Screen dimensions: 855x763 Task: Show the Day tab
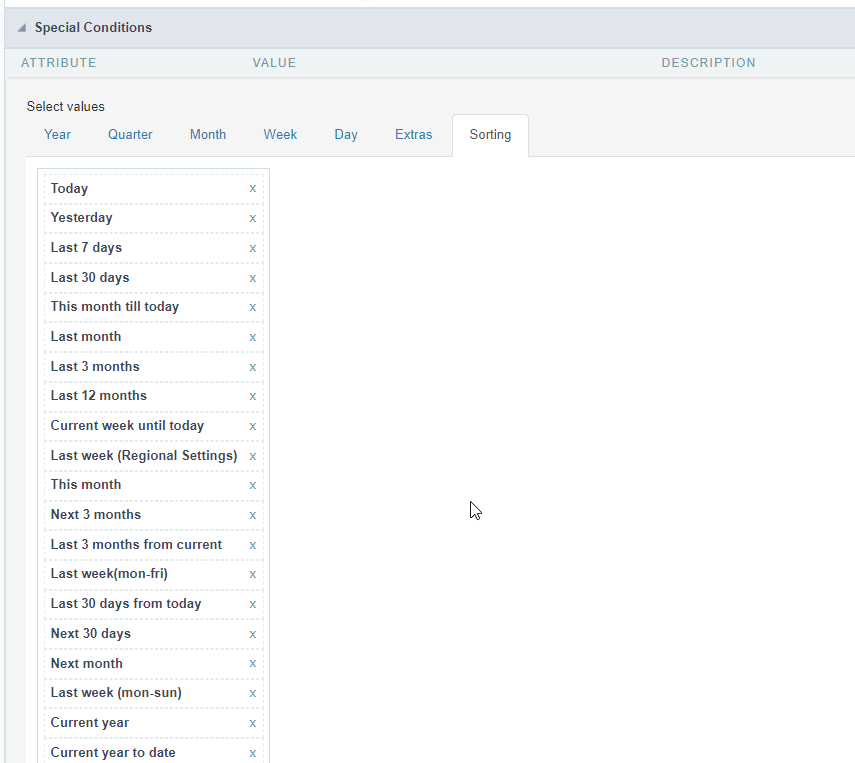click(346, 135)
